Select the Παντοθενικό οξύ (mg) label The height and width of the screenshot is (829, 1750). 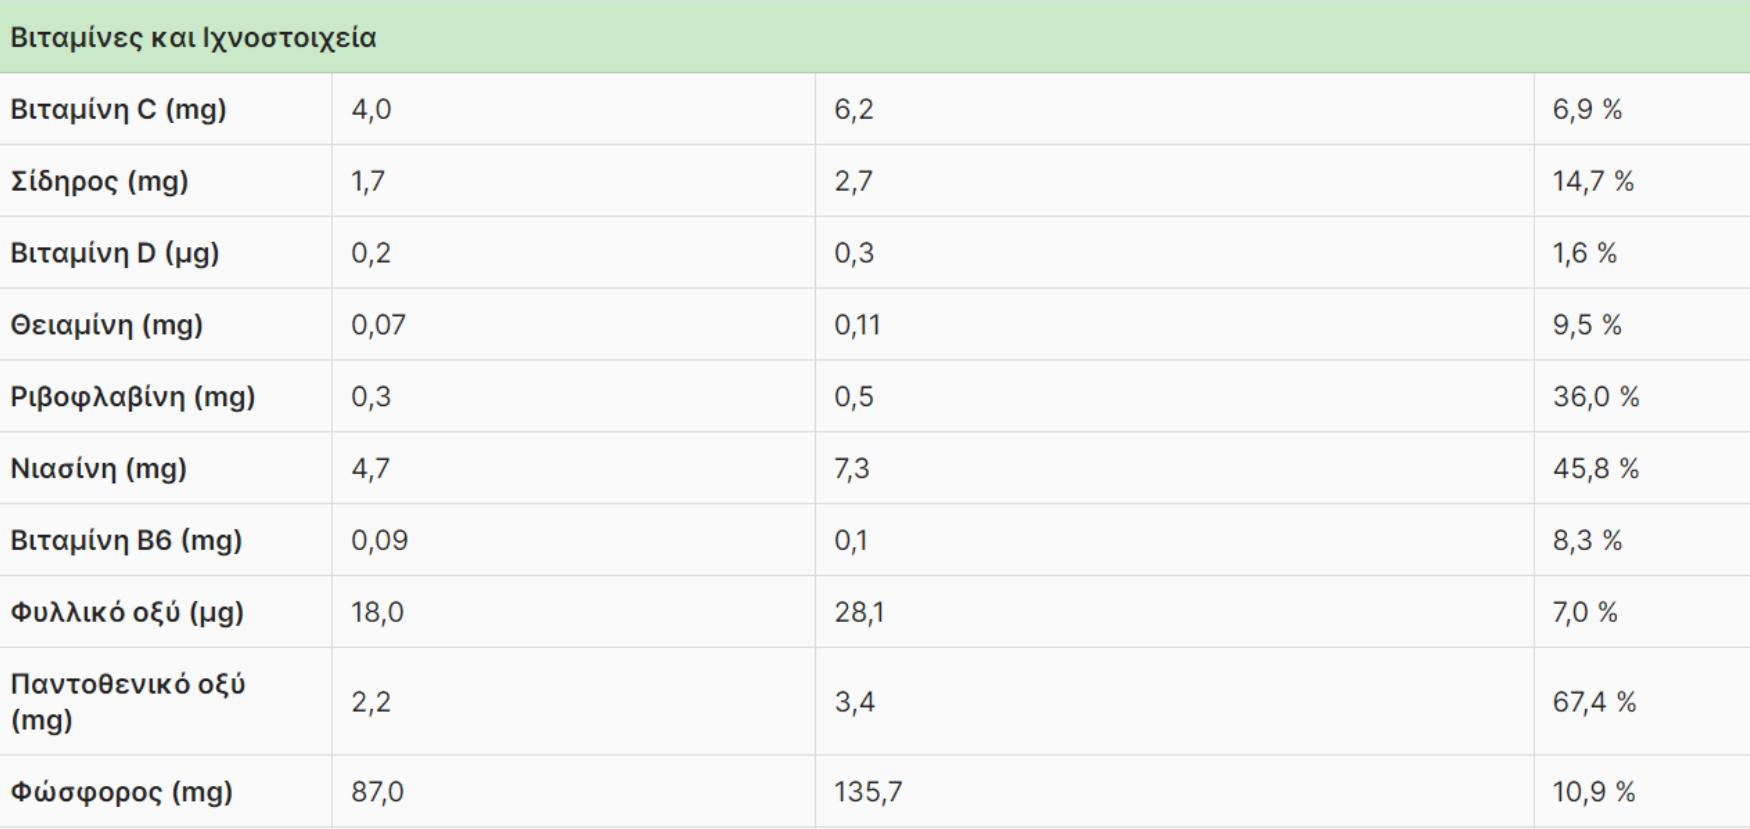(127, 701)
